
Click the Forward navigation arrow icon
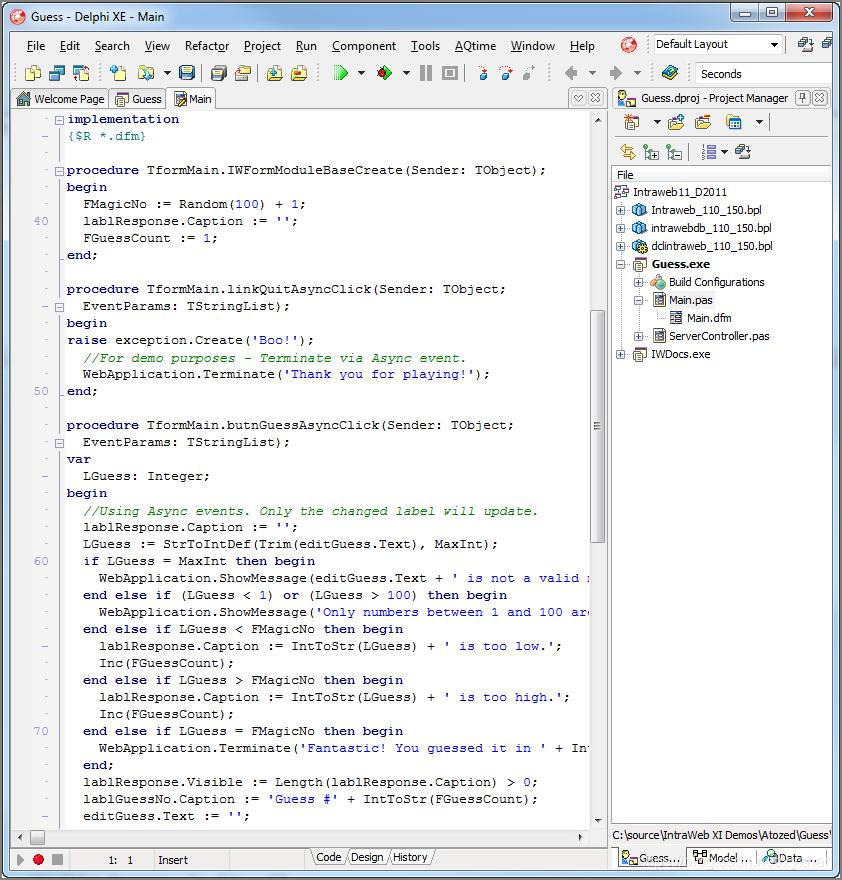click(x=616, y=73)
